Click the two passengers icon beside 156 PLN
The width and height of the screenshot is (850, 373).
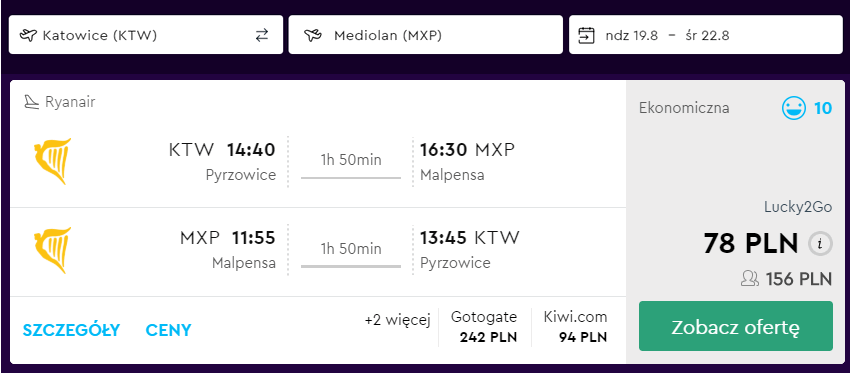pos(750,279)
